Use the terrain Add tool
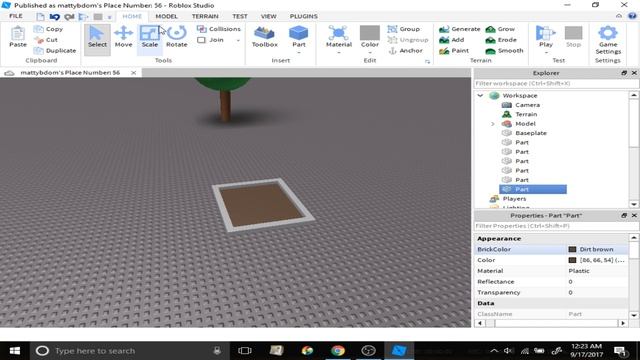The image size is (640, 360). 451,40
